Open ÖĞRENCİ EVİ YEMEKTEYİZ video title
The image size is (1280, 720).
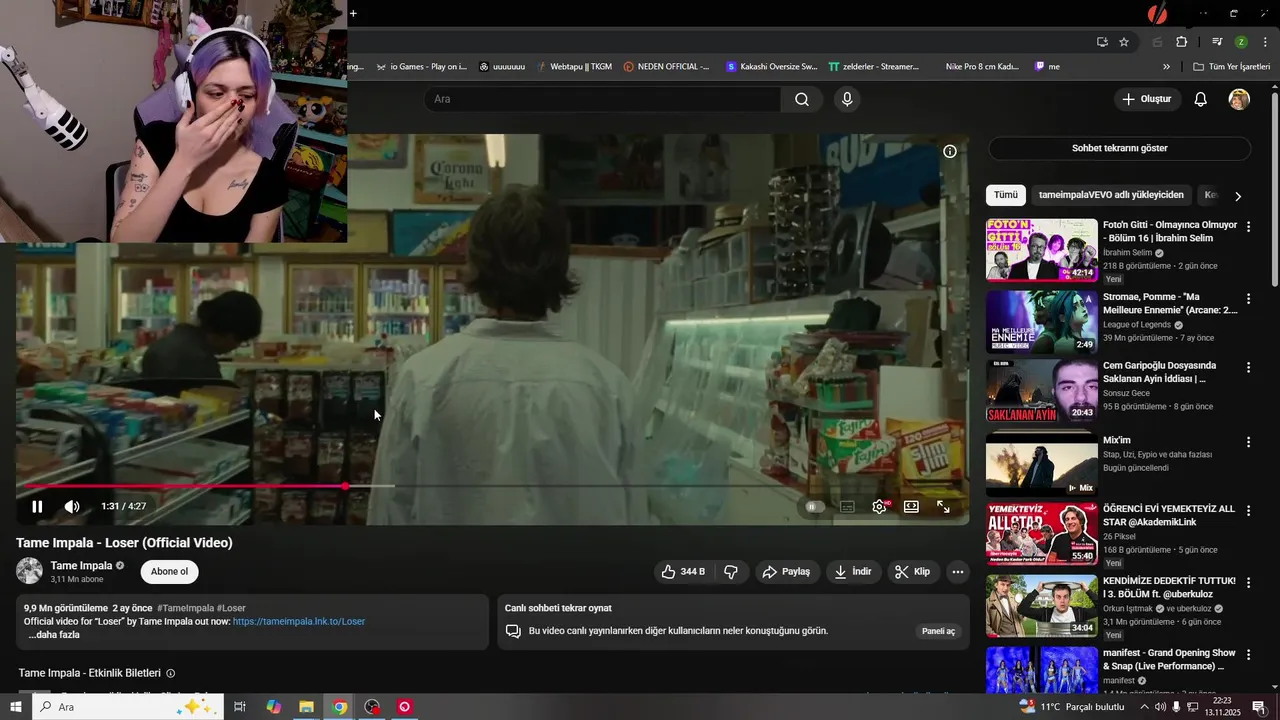pos(1169,515)
